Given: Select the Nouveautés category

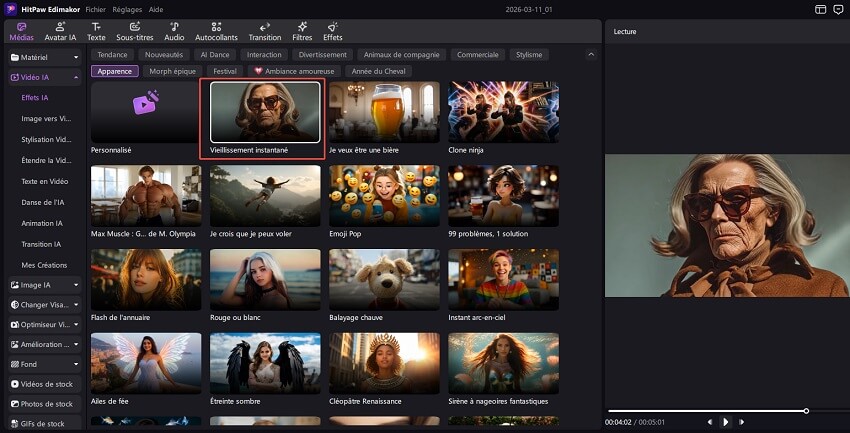Looking at the screenshot, I should click(x=164, y=54).
